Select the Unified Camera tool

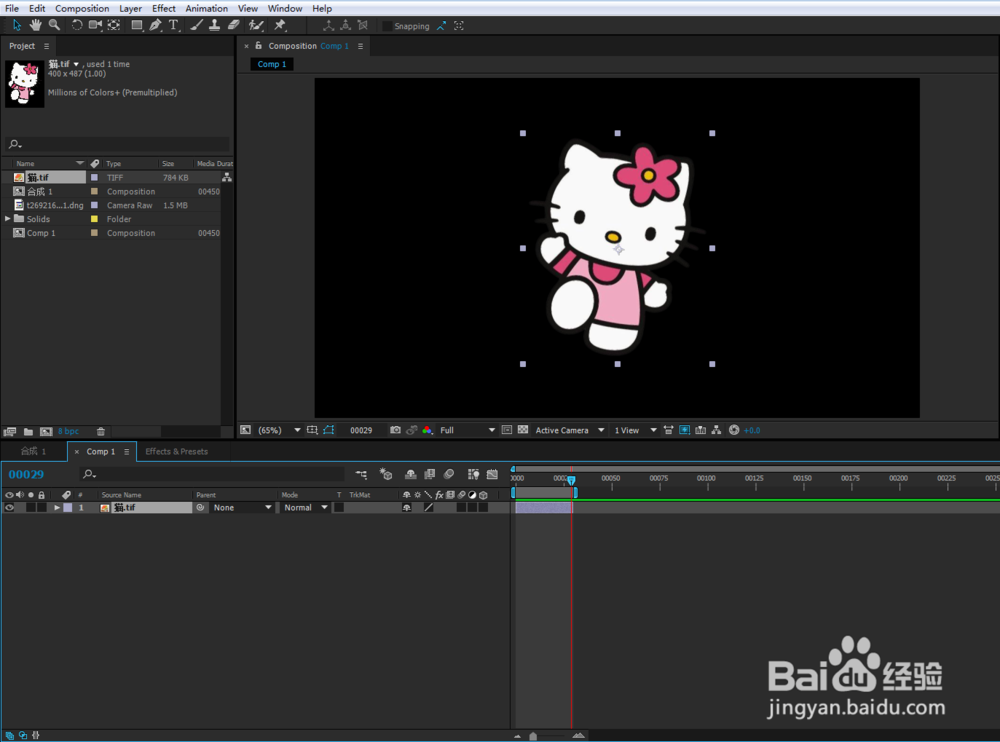[95, 25]
